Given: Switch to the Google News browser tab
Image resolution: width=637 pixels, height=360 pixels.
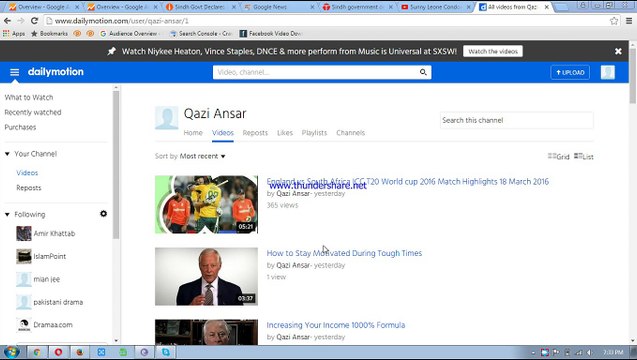Looking at the screenshot, I should 279,7.
